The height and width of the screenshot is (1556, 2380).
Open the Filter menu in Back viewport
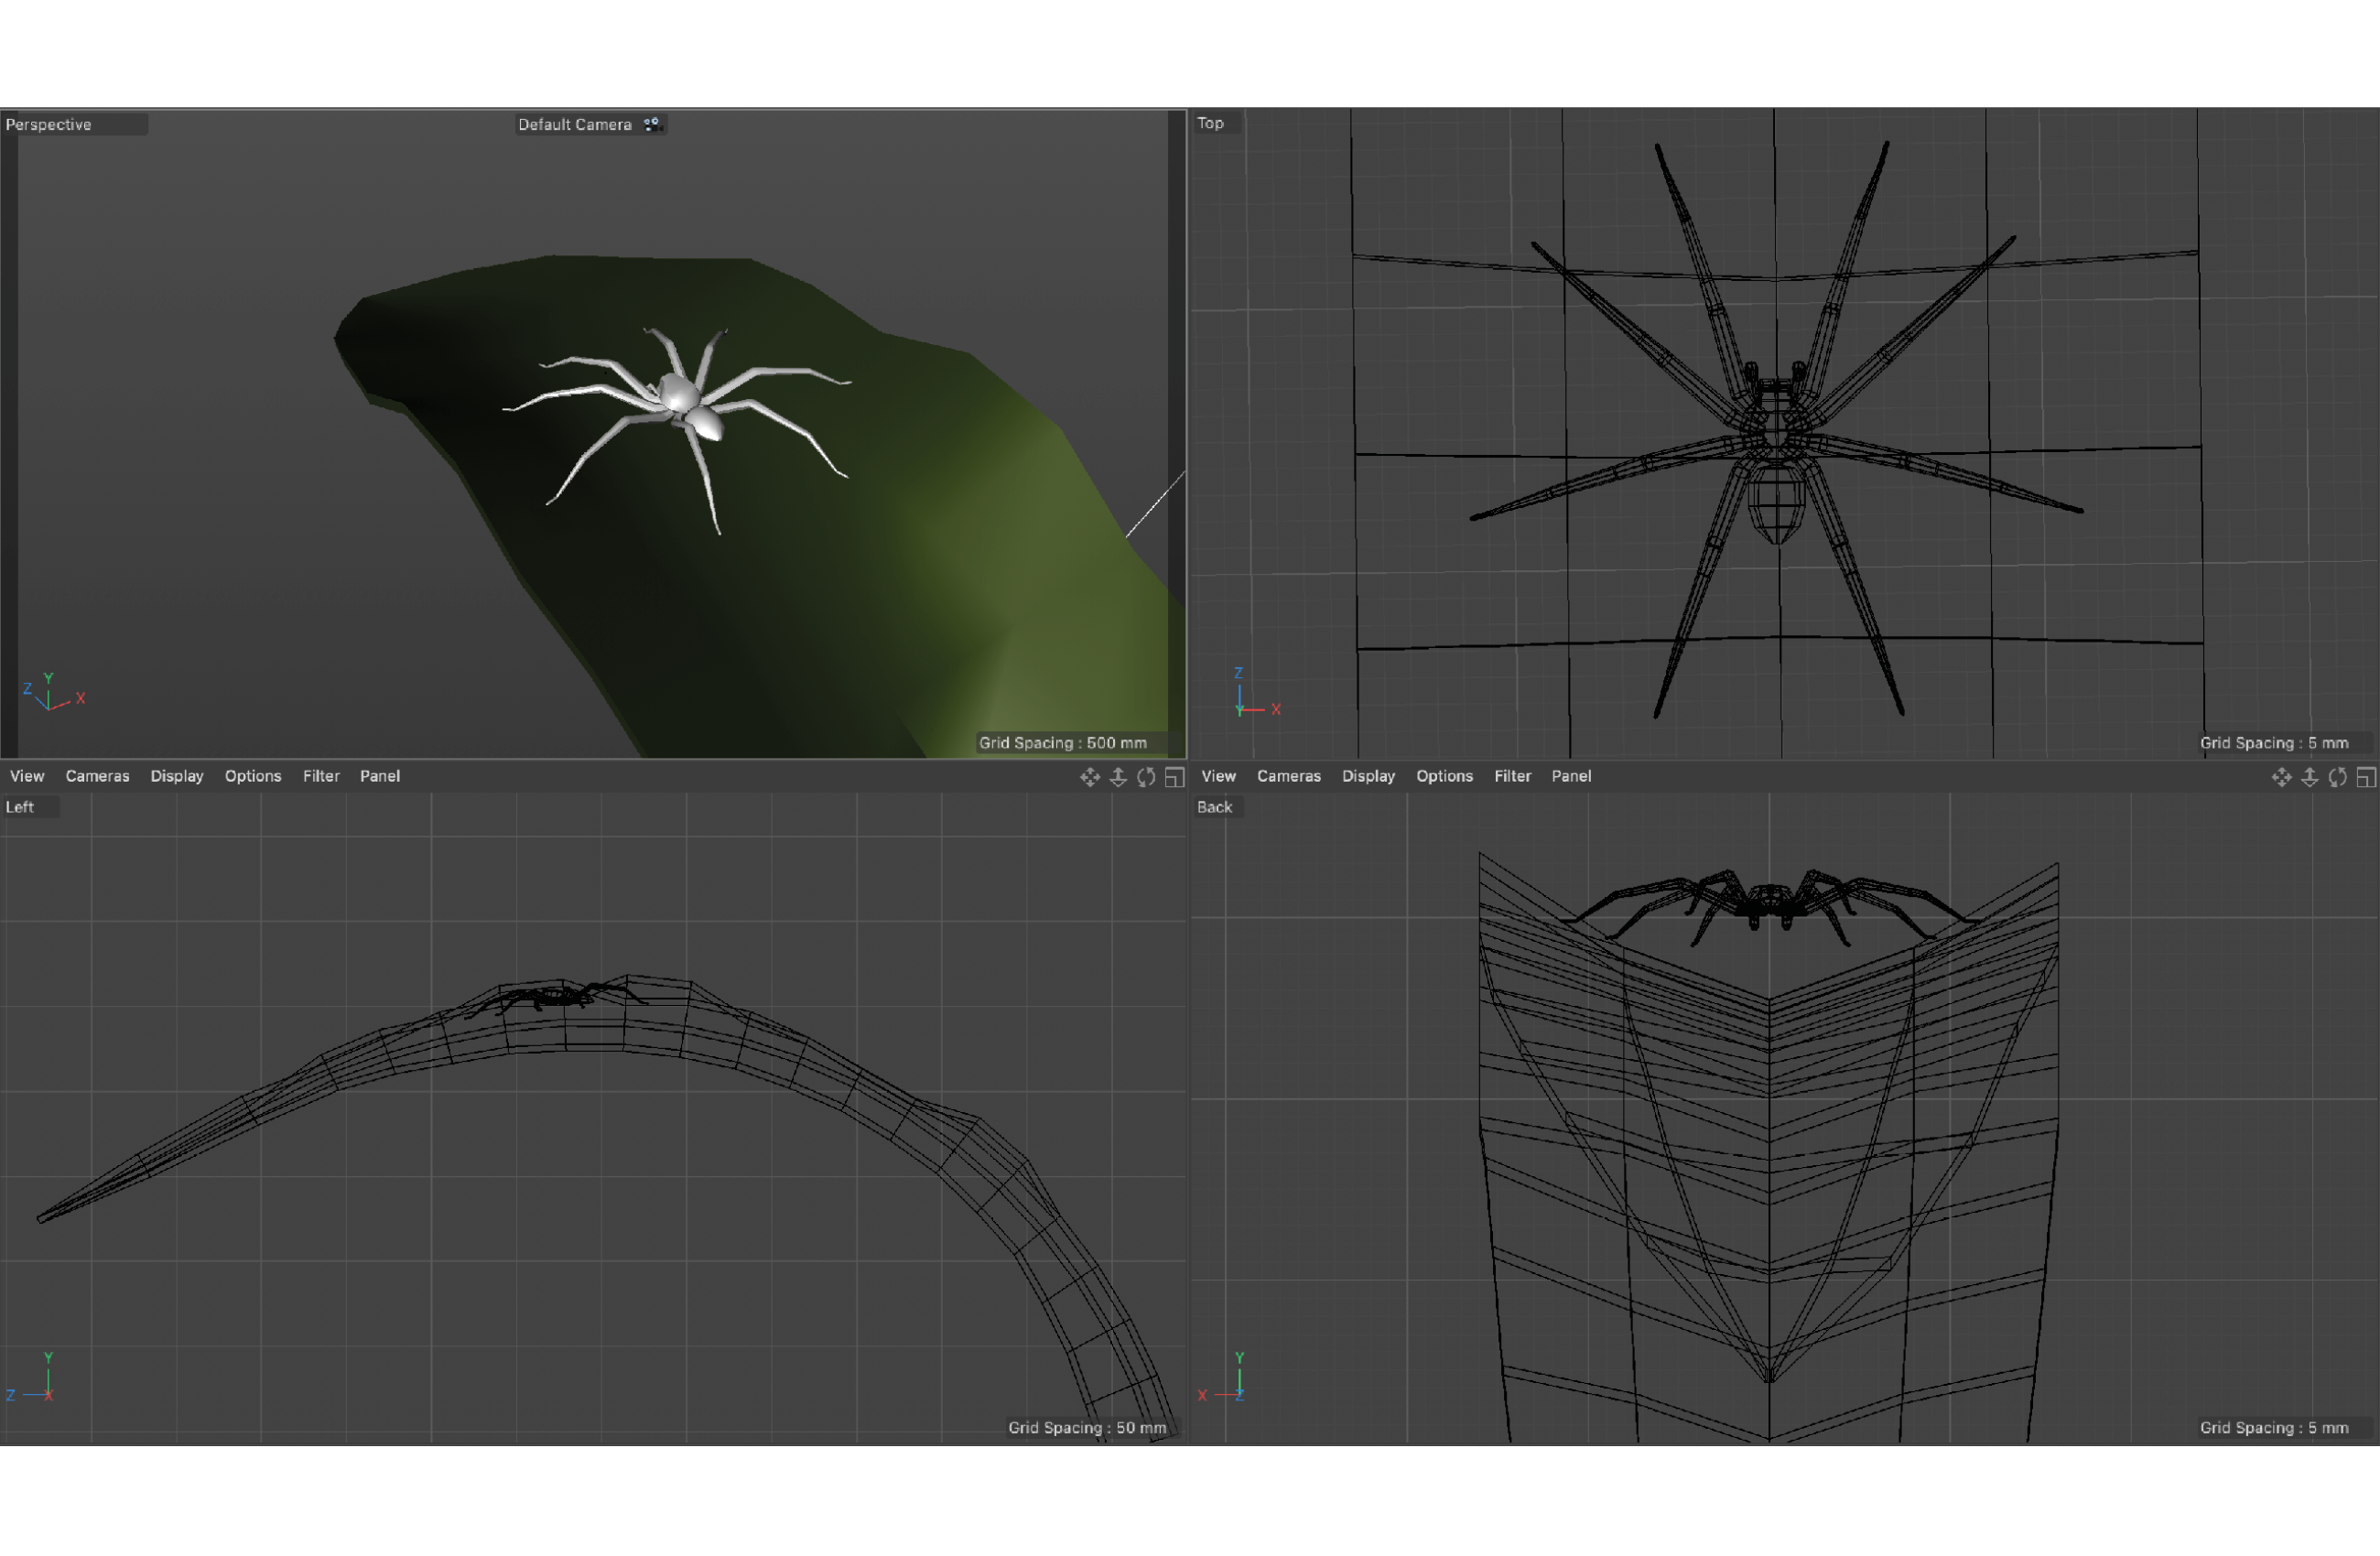(x=1512, y=776)
